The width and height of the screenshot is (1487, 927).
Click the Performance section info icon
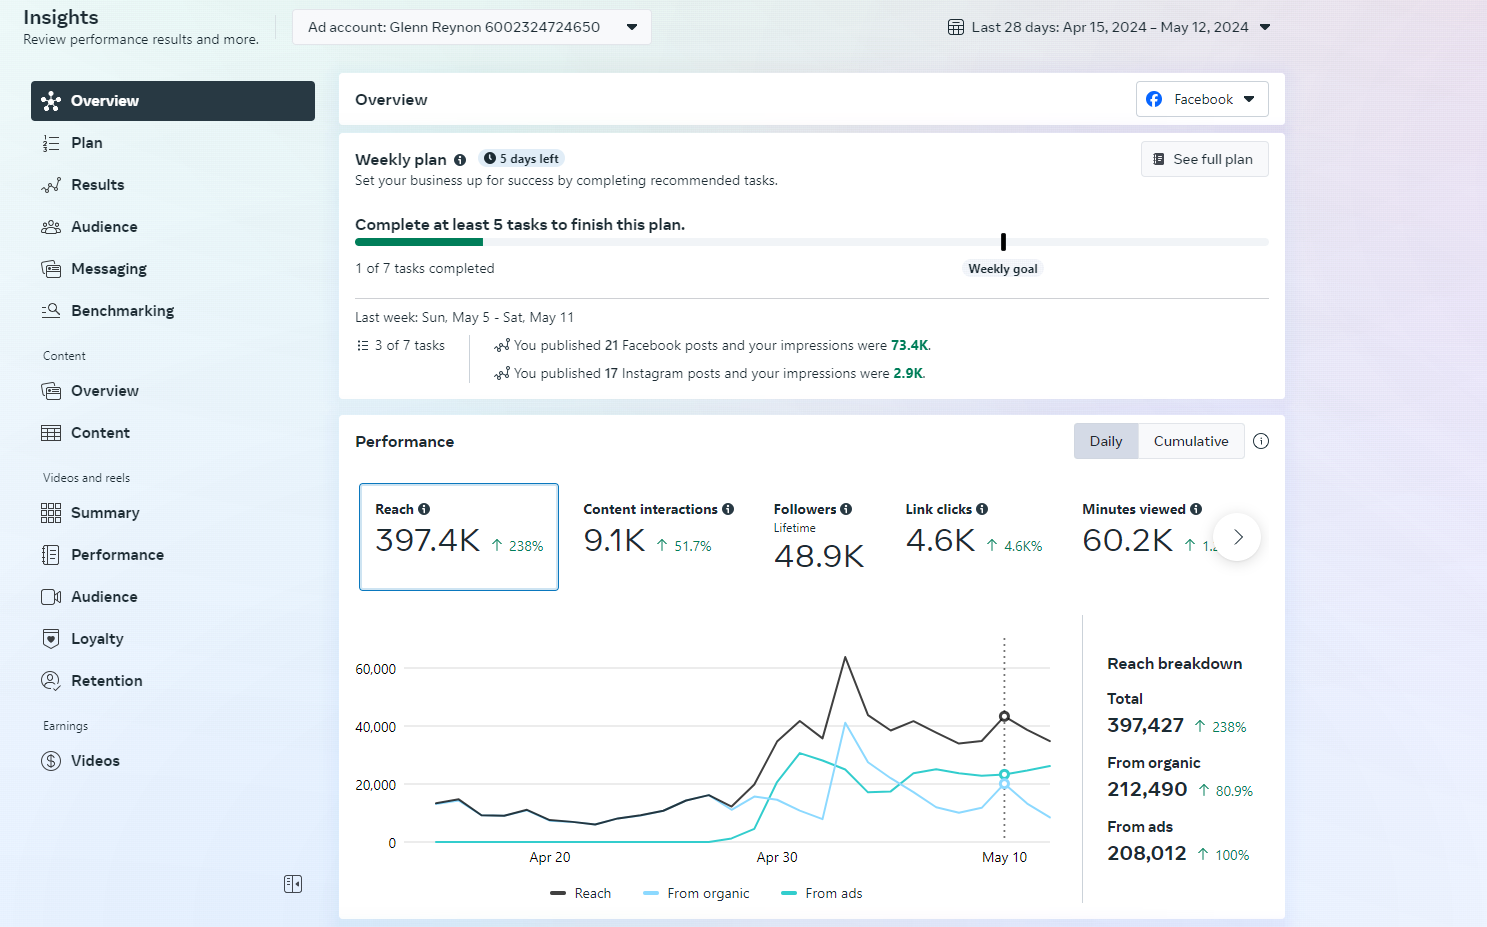tap(1261, 441)
